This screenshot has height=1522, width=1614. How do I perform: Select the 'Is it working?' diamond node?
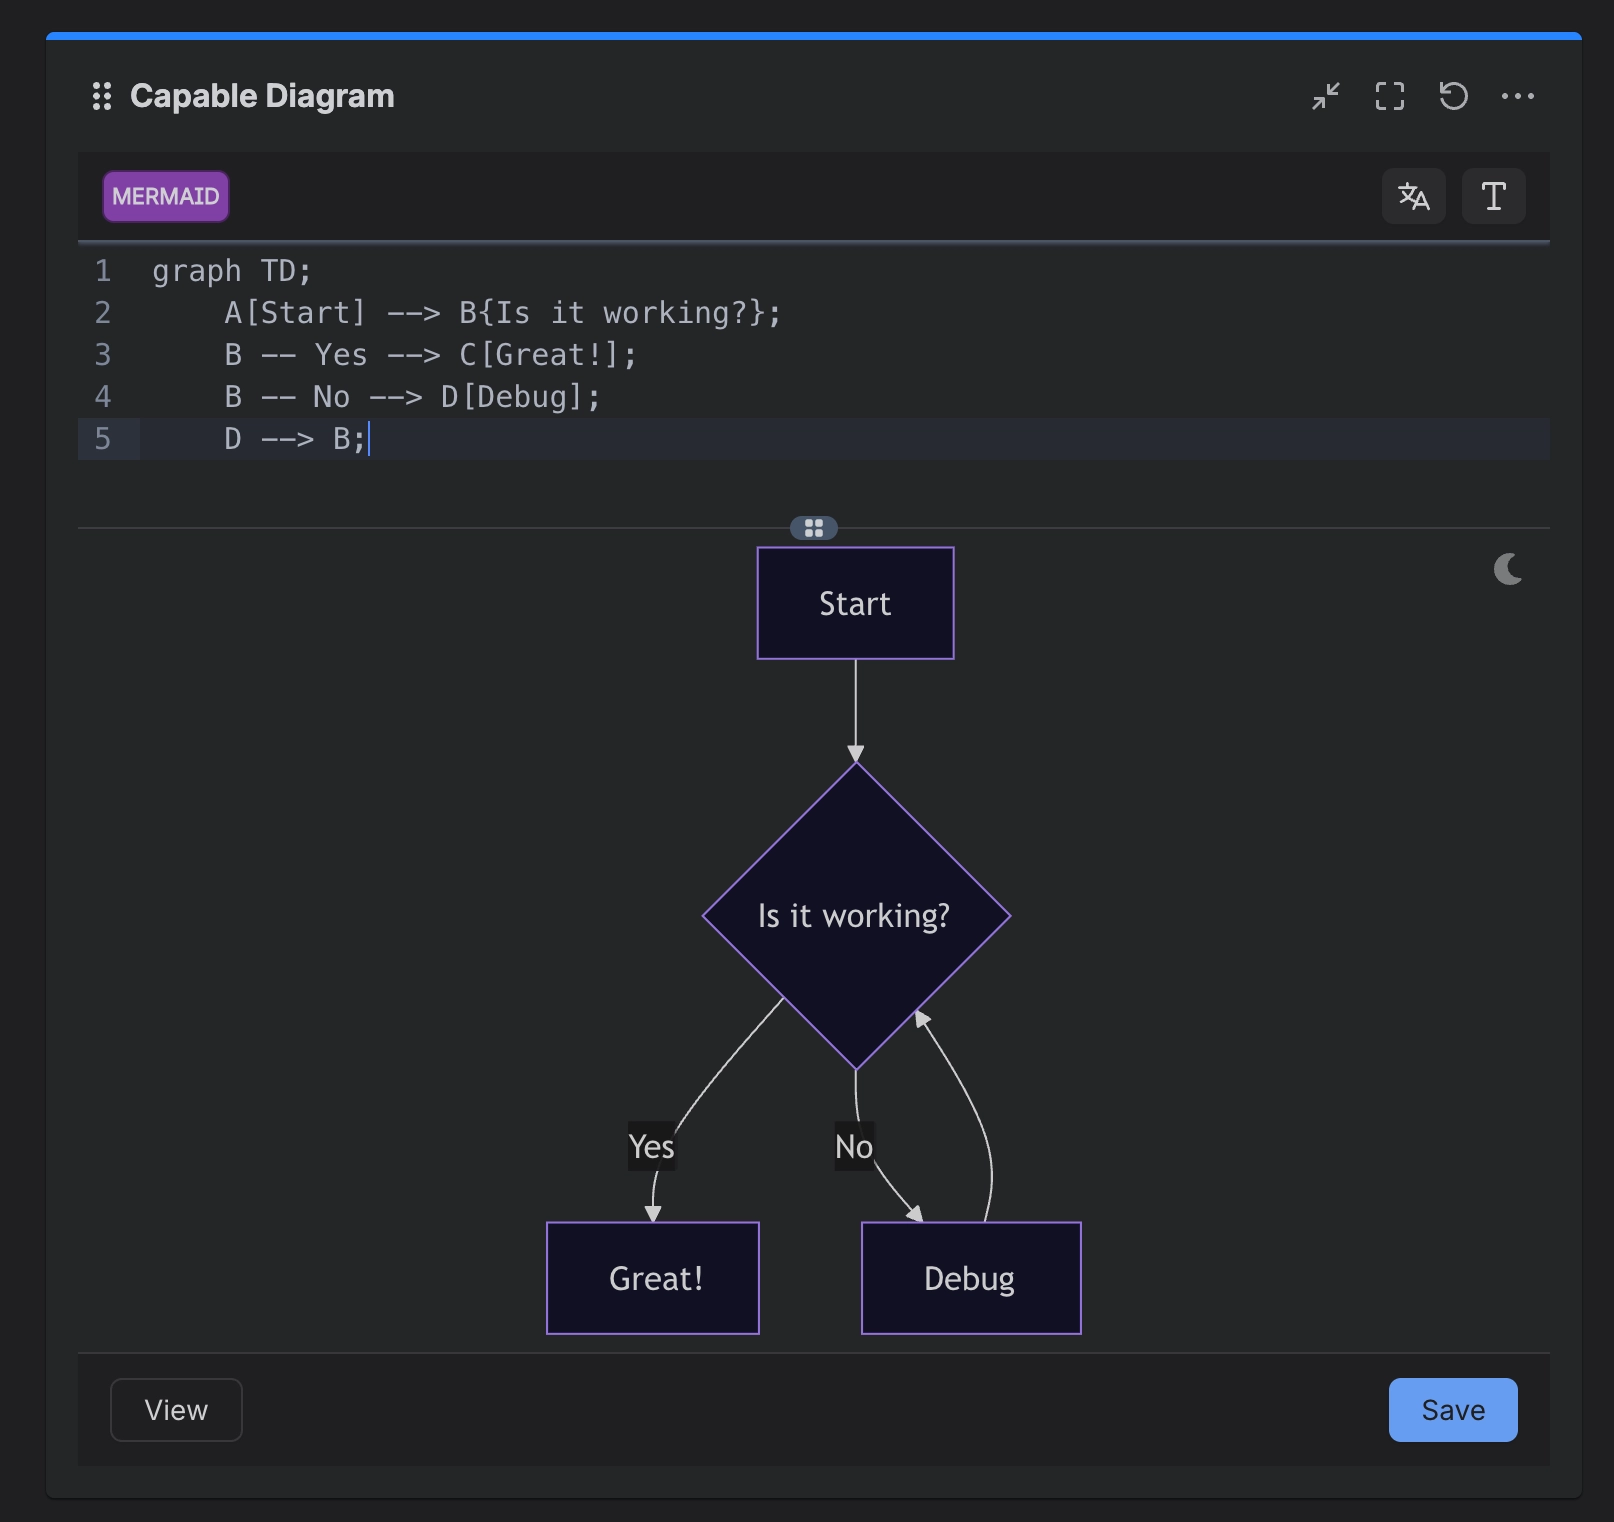[x=856, y=915]
